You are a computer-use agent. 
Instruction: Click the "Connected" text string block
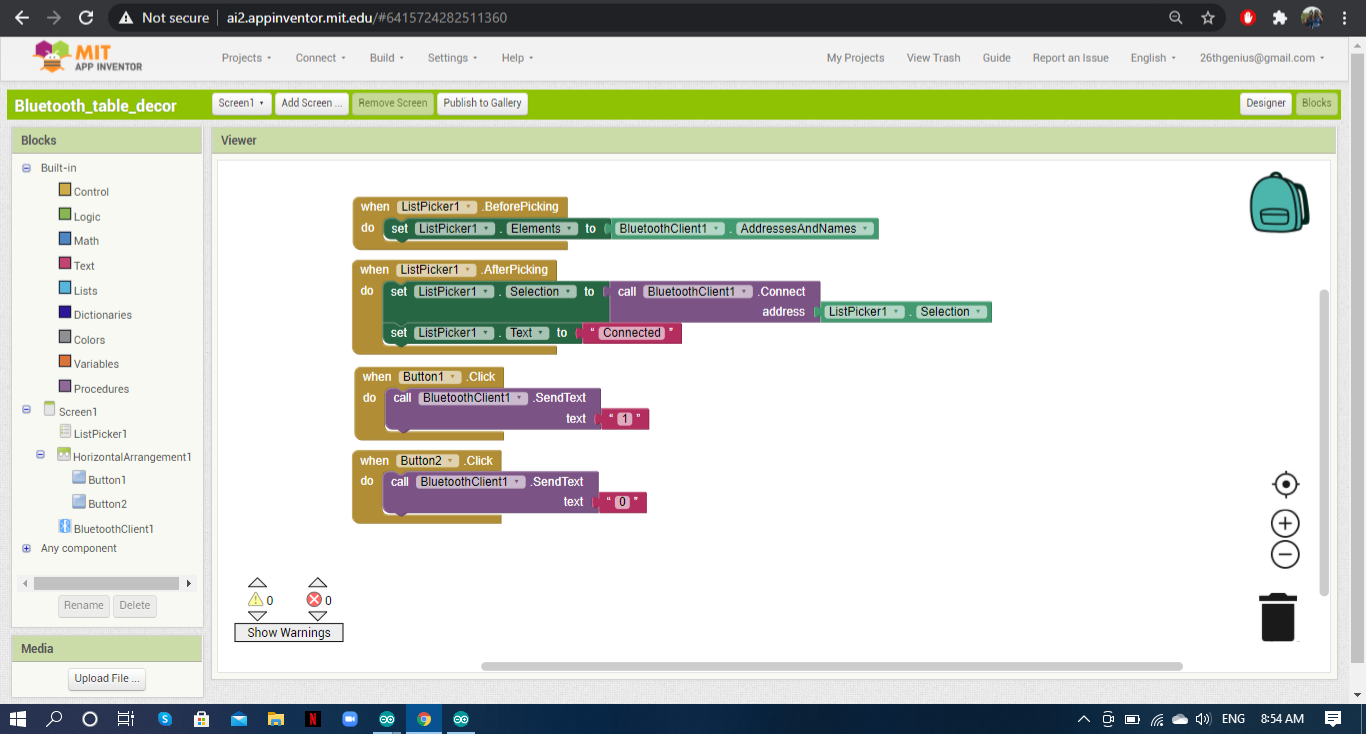(x=632, y=333)
